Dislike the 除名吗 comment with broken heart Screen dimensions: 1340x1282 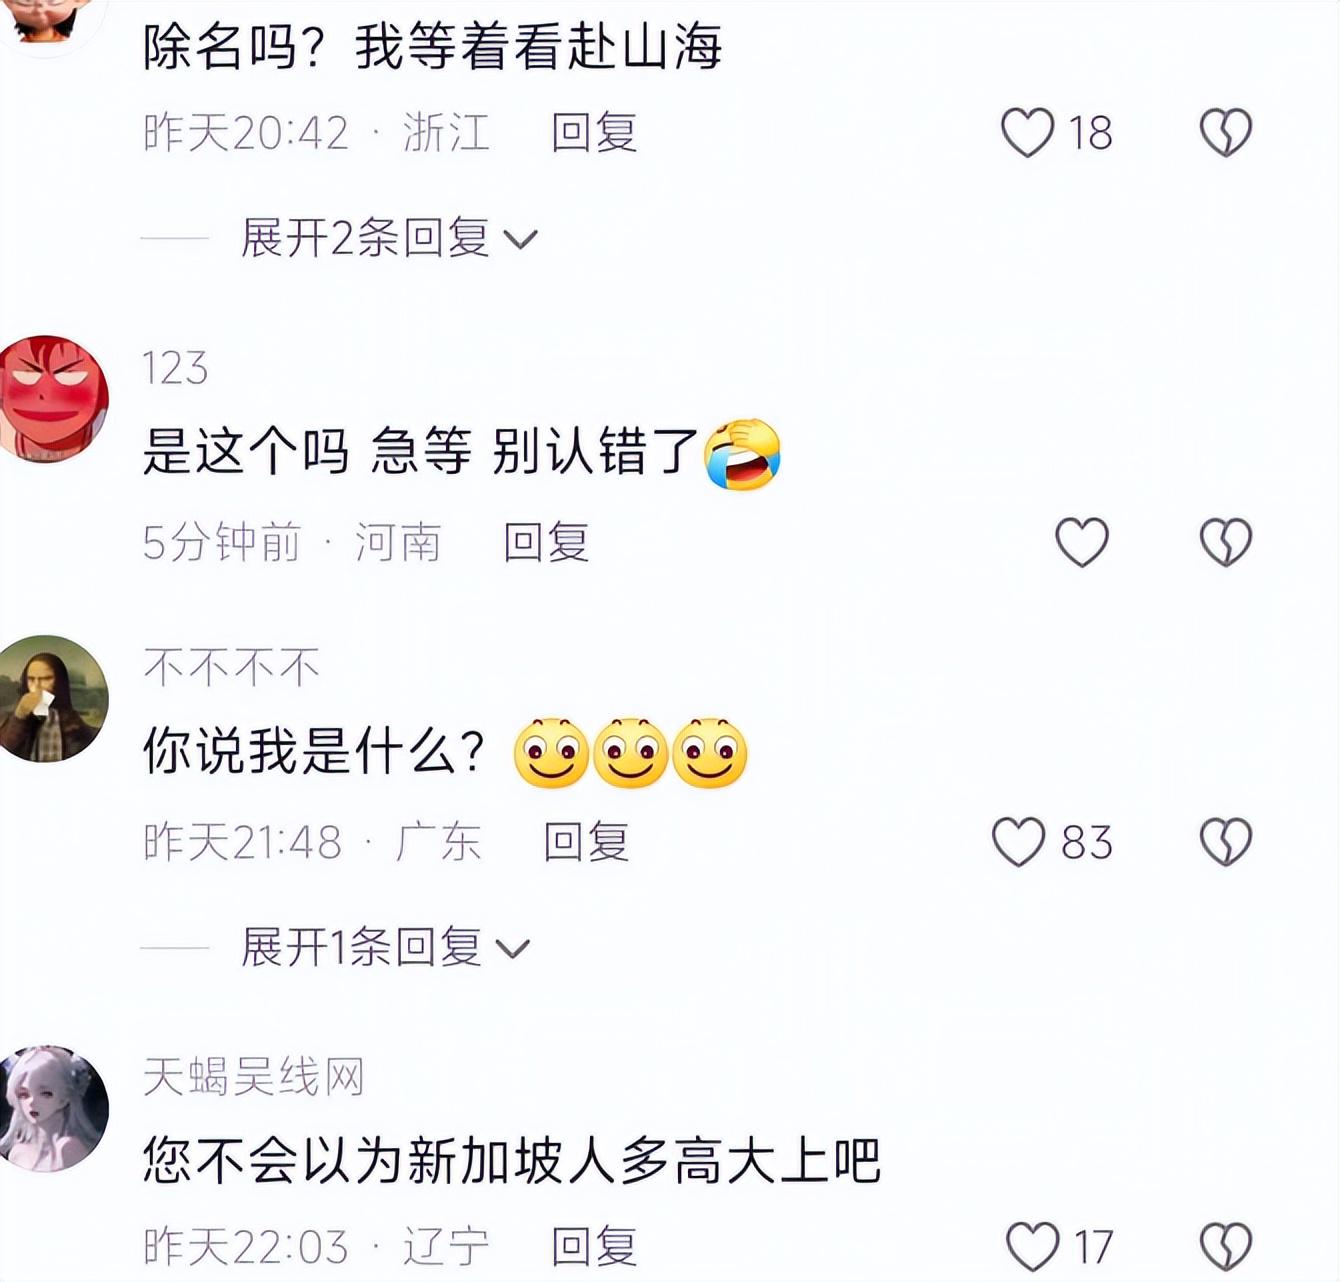pos(1226,133)
